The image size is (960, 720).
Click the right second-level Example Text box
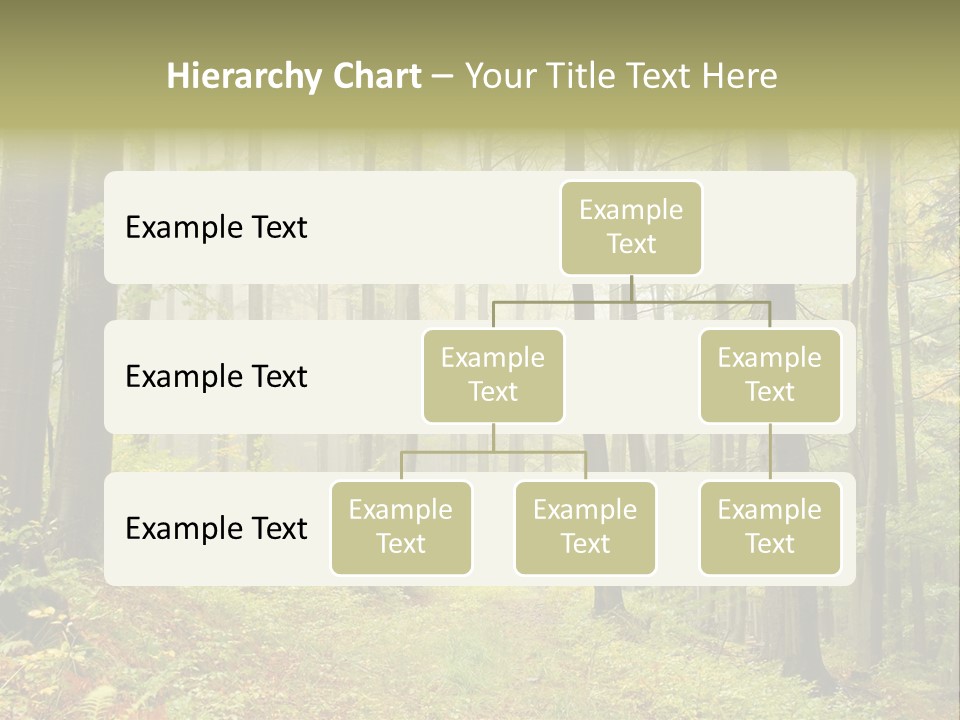[770, 375]
